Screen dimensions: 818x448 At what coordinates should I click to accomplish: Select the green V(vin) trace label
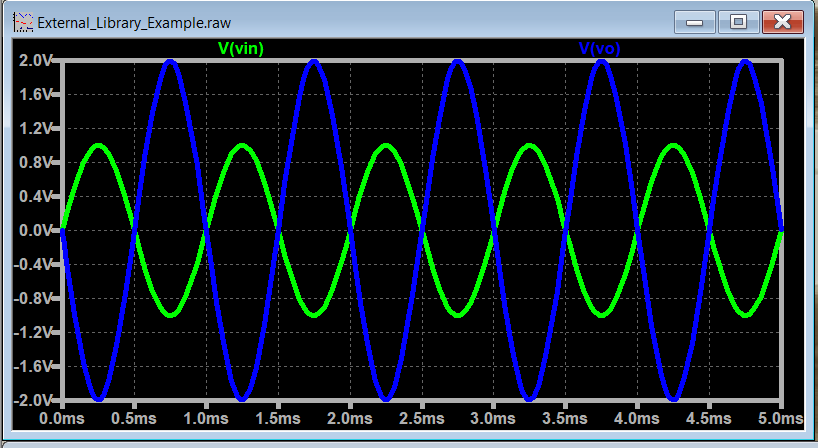point(241,47)
